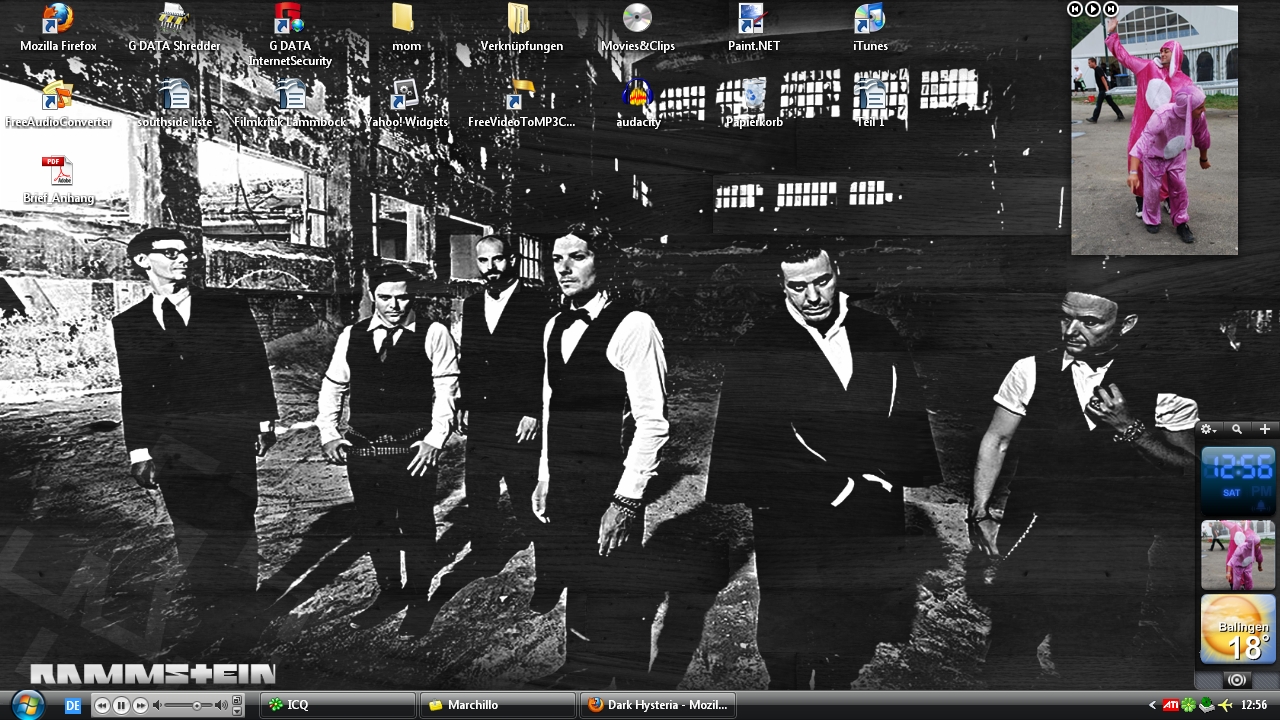Select the FreeAudioConverter desktop shortcut
Viewport: 1280px width, 720px height.
58,104
